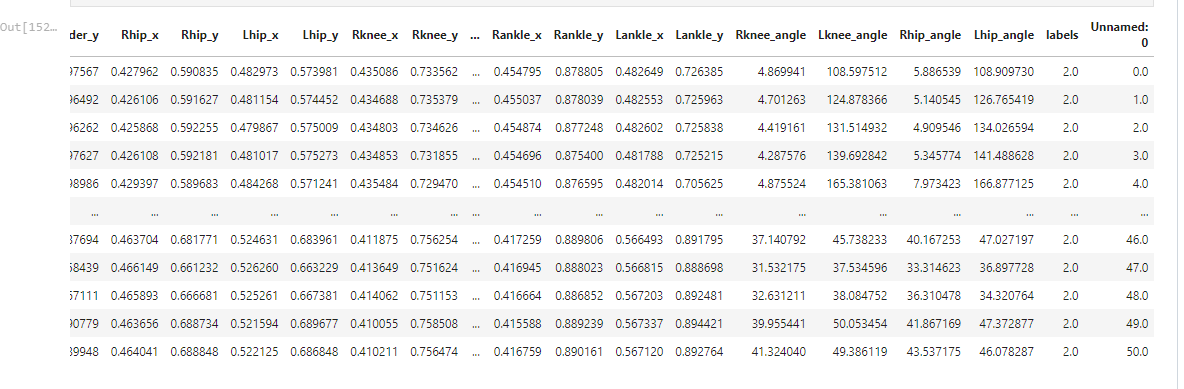Select cell value 0.410211
The width and height of the screenshot is (1184, 389).
click(374, 351)
